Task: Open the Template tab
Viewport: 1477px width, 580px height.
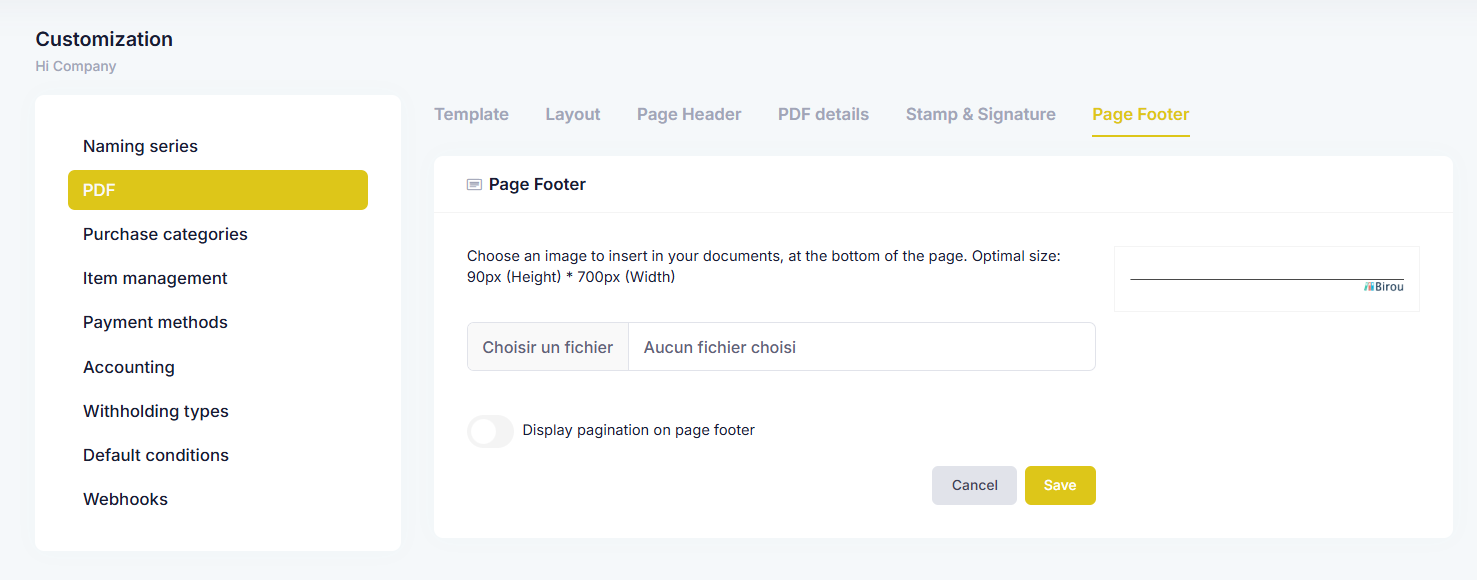Action: click(x=471, y=114)
